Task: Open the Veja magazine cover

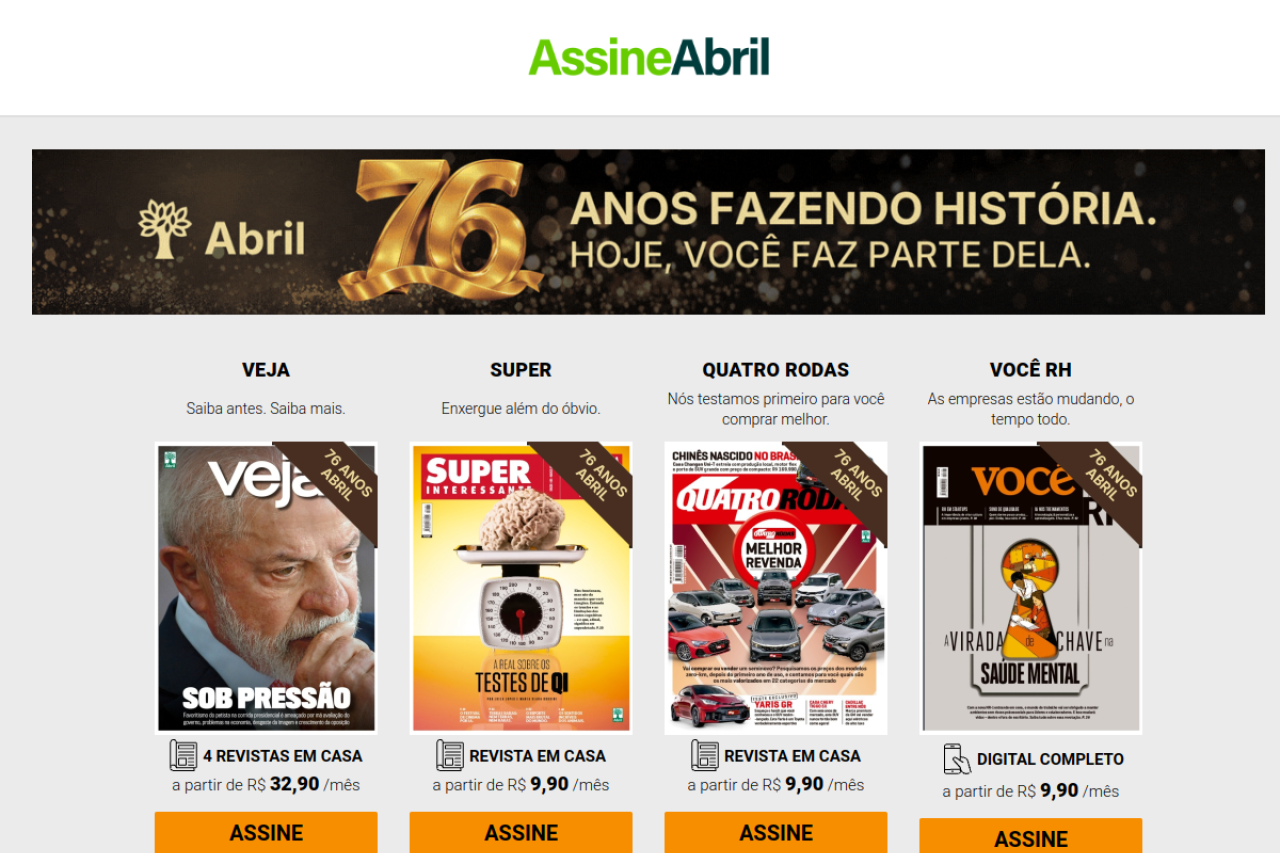Action: click(266, 588)
